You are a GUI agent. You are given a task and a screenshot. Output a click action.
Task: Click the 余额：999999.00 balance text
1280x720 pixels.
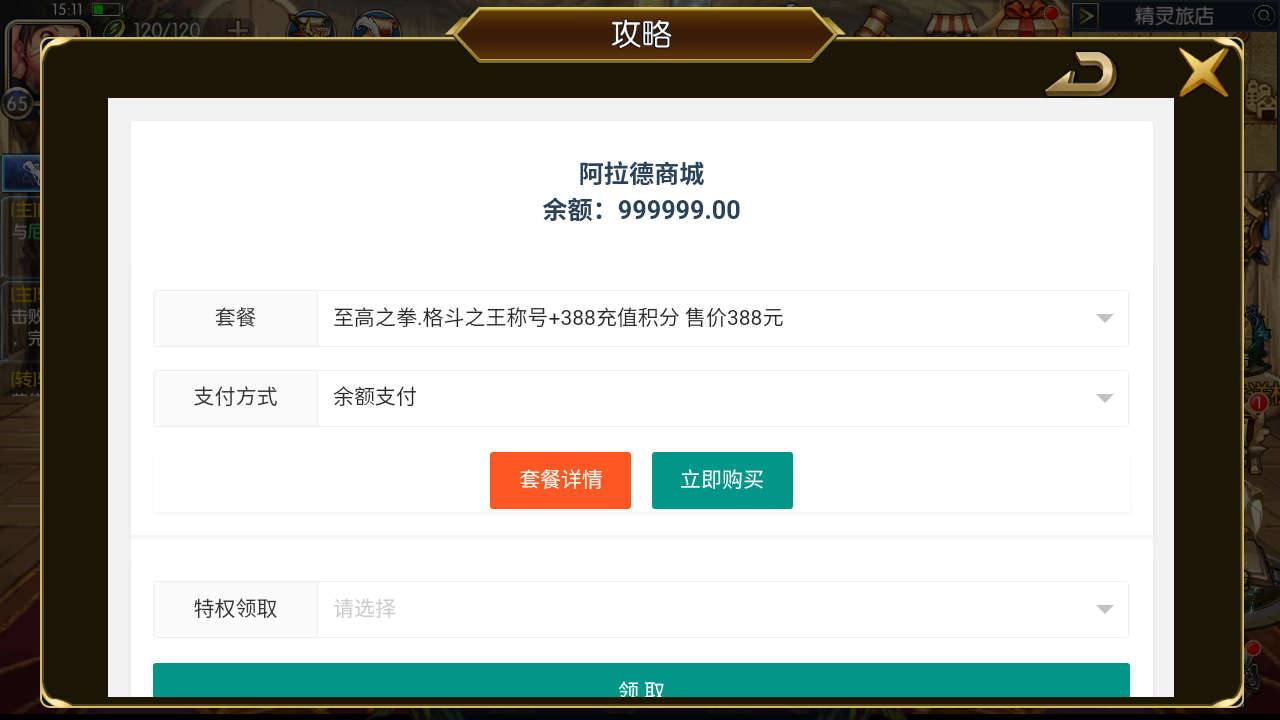coord(641,210)
